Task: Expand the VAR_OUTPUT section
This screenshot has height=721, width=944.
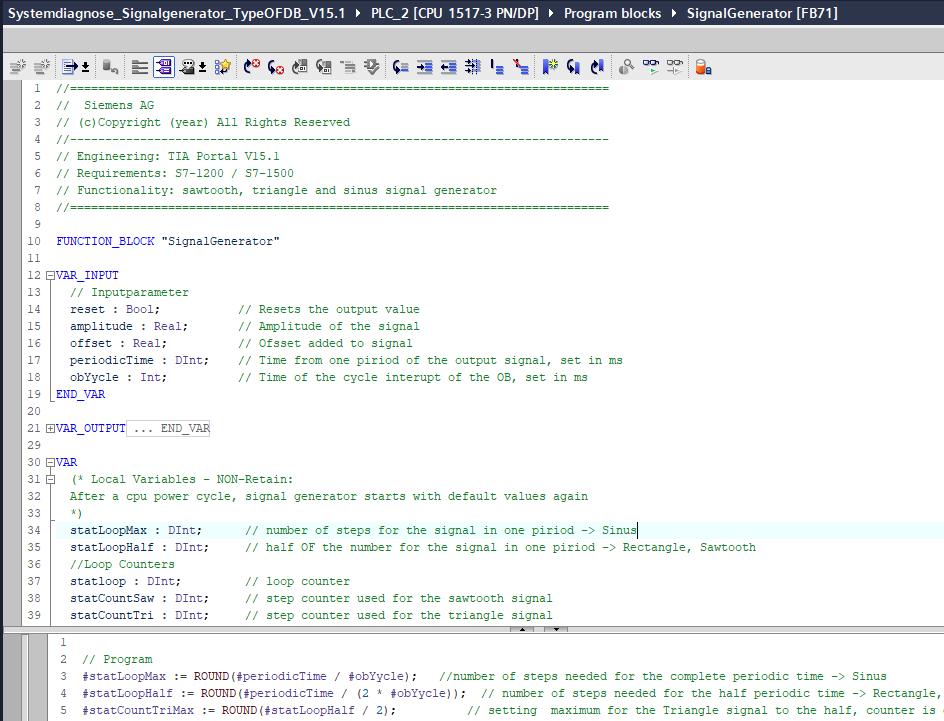Action: click(51, 429)
